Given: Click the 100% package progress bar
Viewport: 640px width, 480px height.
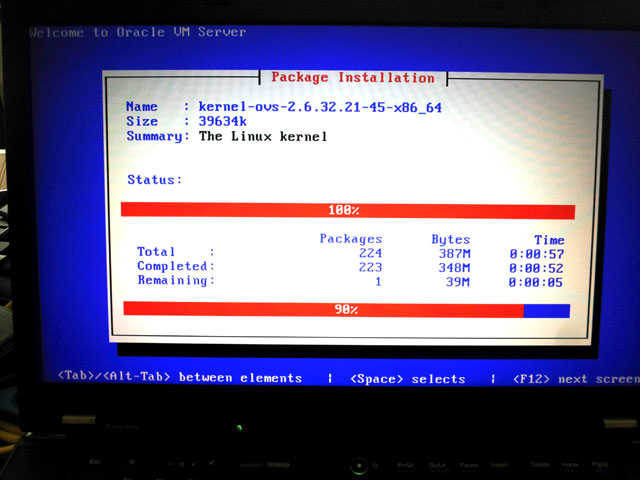Looking at the screenshot, I should (348, 211).
